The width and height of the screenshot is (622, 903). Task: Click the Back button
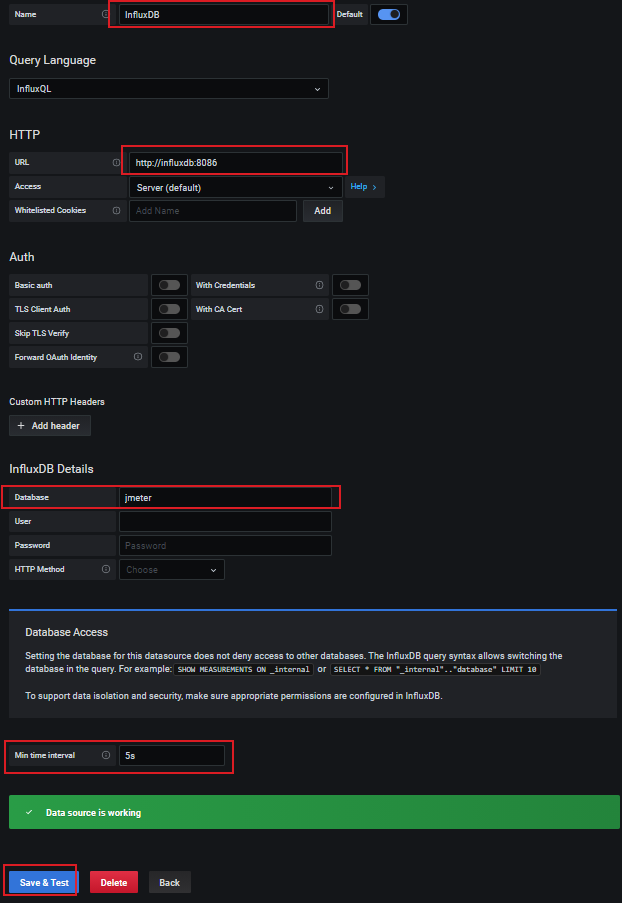tap(169, 882)
